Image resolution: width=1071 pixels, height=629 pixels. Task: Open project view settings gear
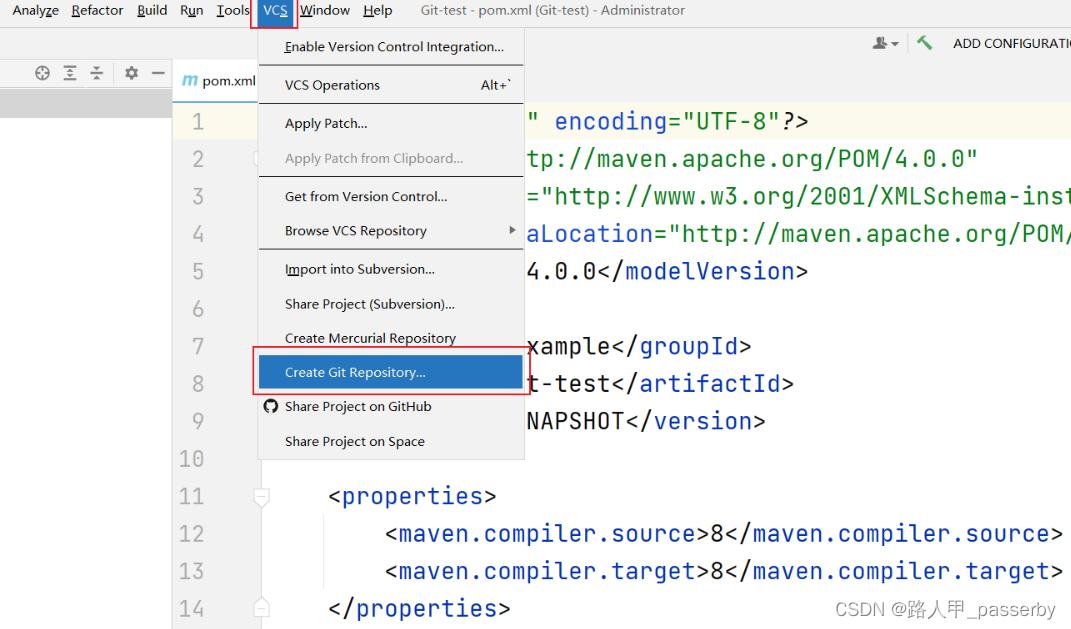[x=131, y=73]
